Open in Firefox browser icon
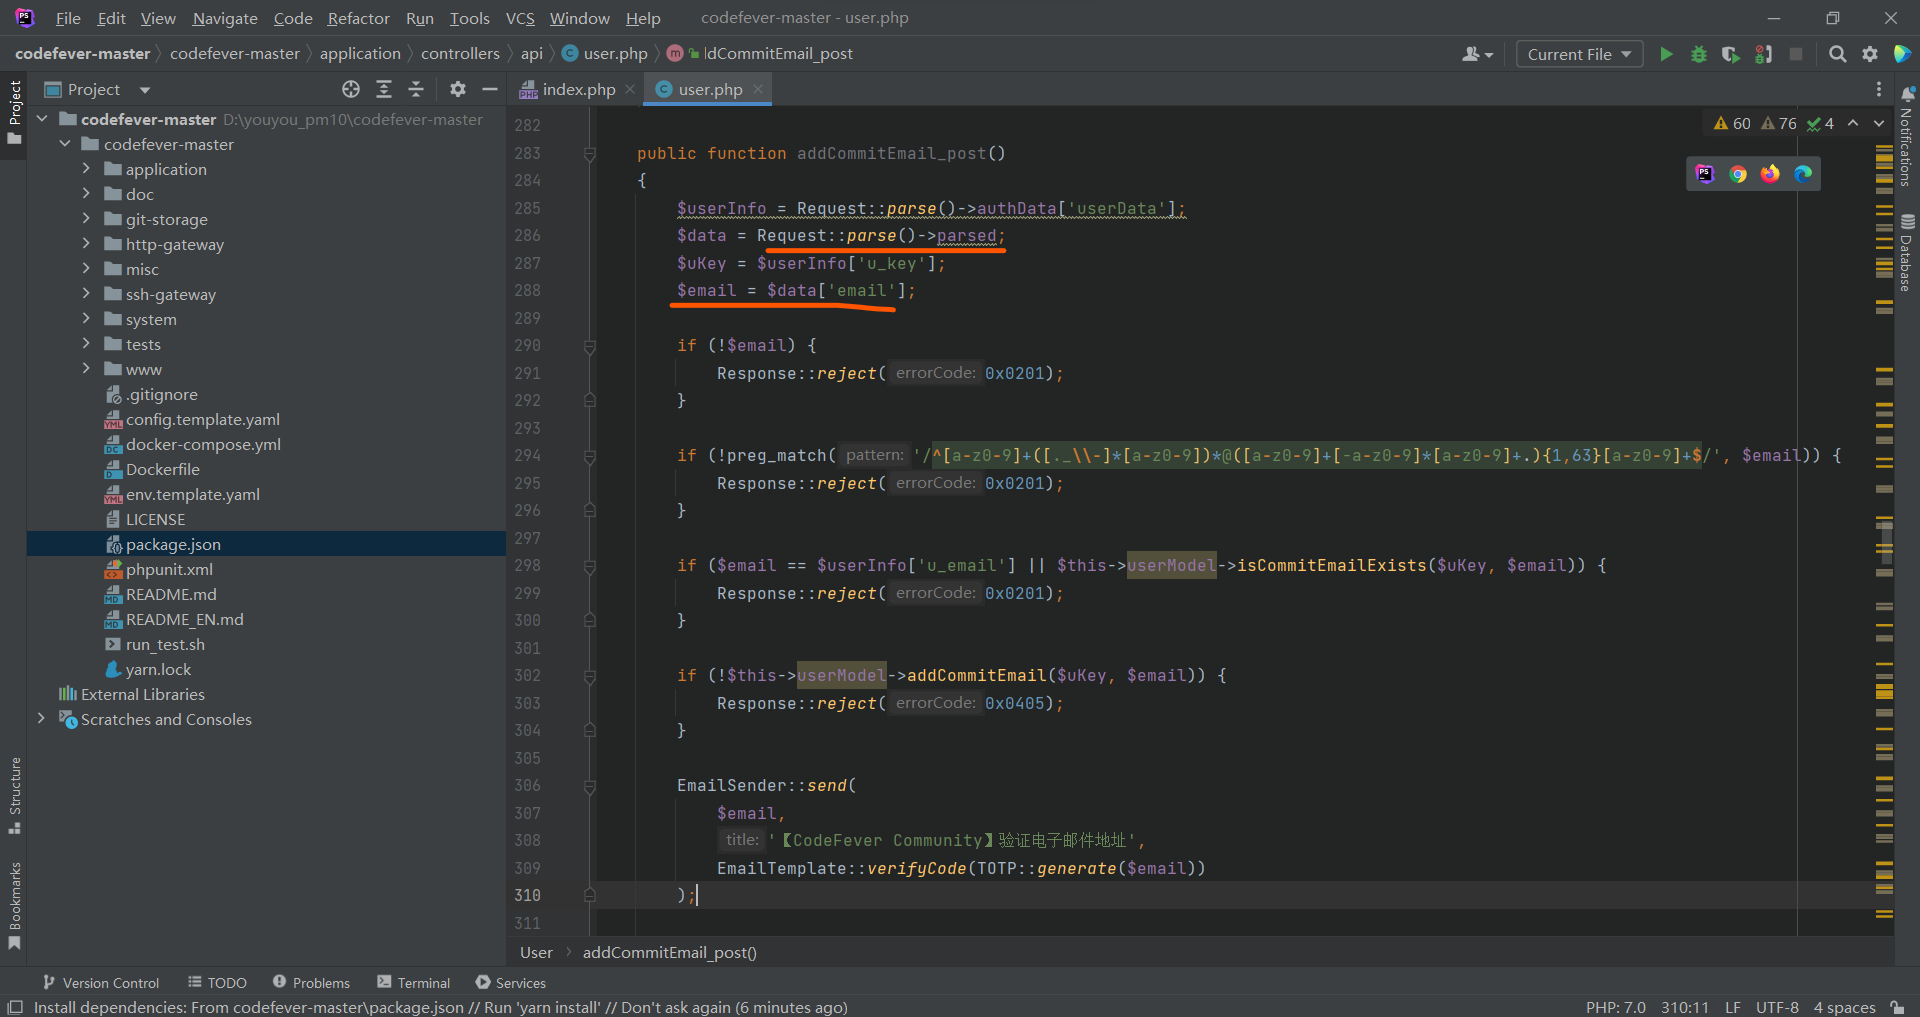 1770,174
